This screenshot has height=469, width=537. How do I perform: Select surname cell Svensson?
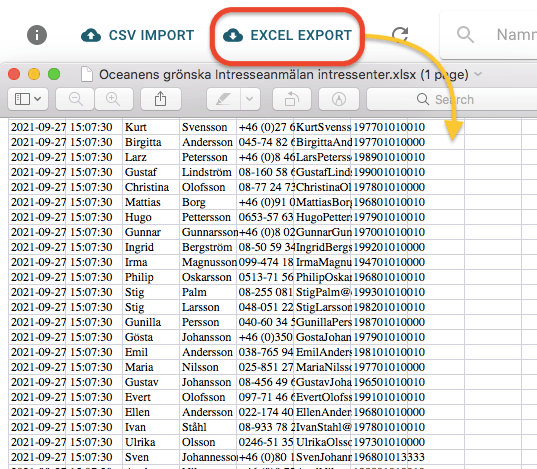[208, 127]
